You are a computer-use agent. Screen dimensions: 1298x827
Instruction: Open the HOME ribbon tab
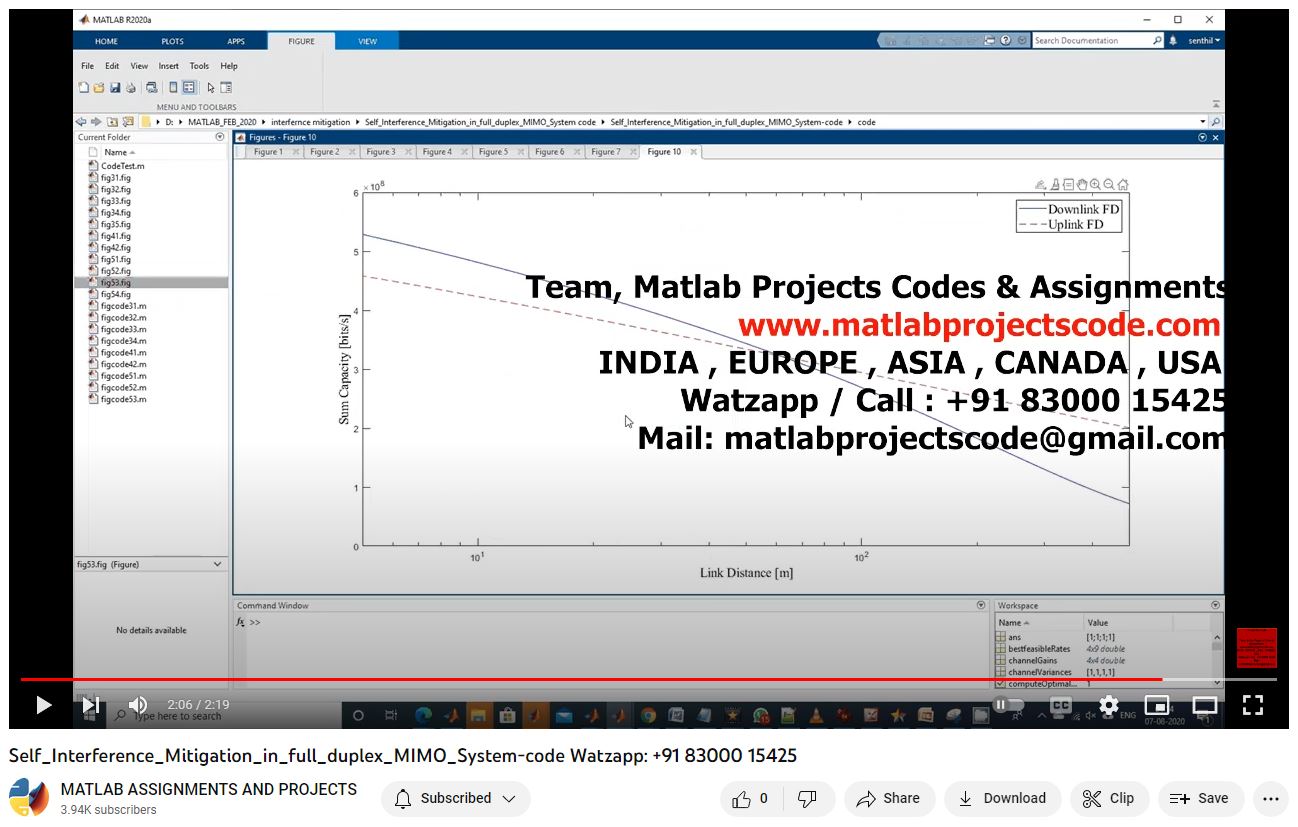[106, 41]
